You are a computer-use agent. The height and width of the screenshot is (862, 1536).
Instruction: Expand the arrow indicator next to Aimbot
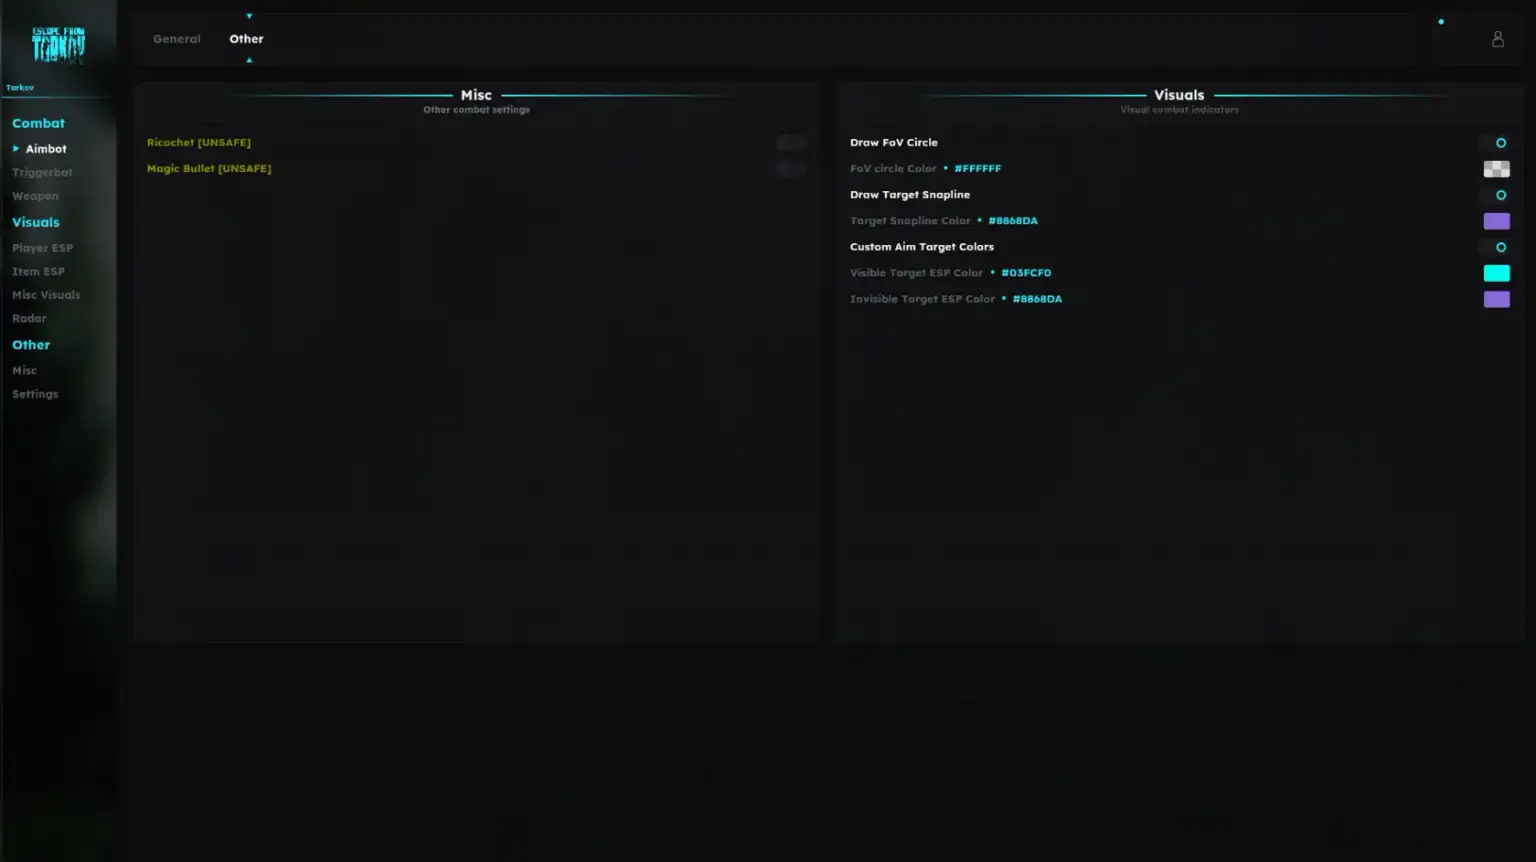point(16,148)
